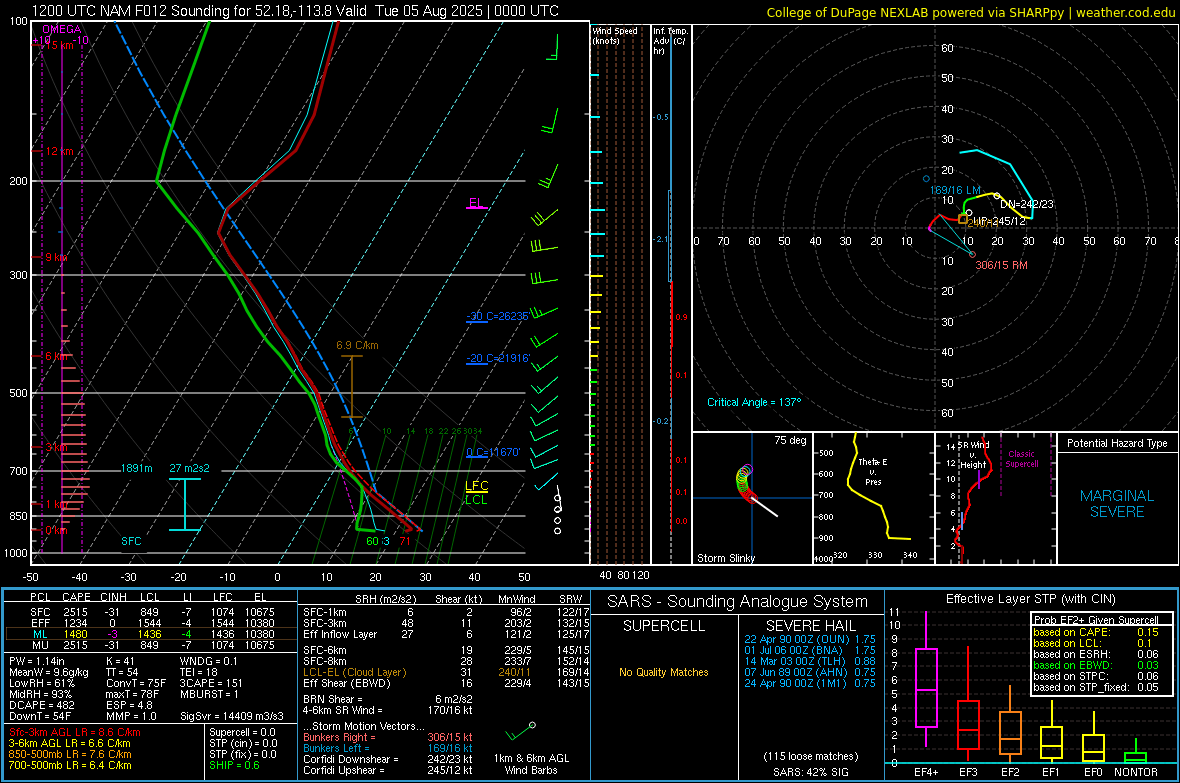Click the '24 Apr 90 00Z (1M1)' hail analogue
This screenshot has height=783, width=1180.
coord(810,683)
